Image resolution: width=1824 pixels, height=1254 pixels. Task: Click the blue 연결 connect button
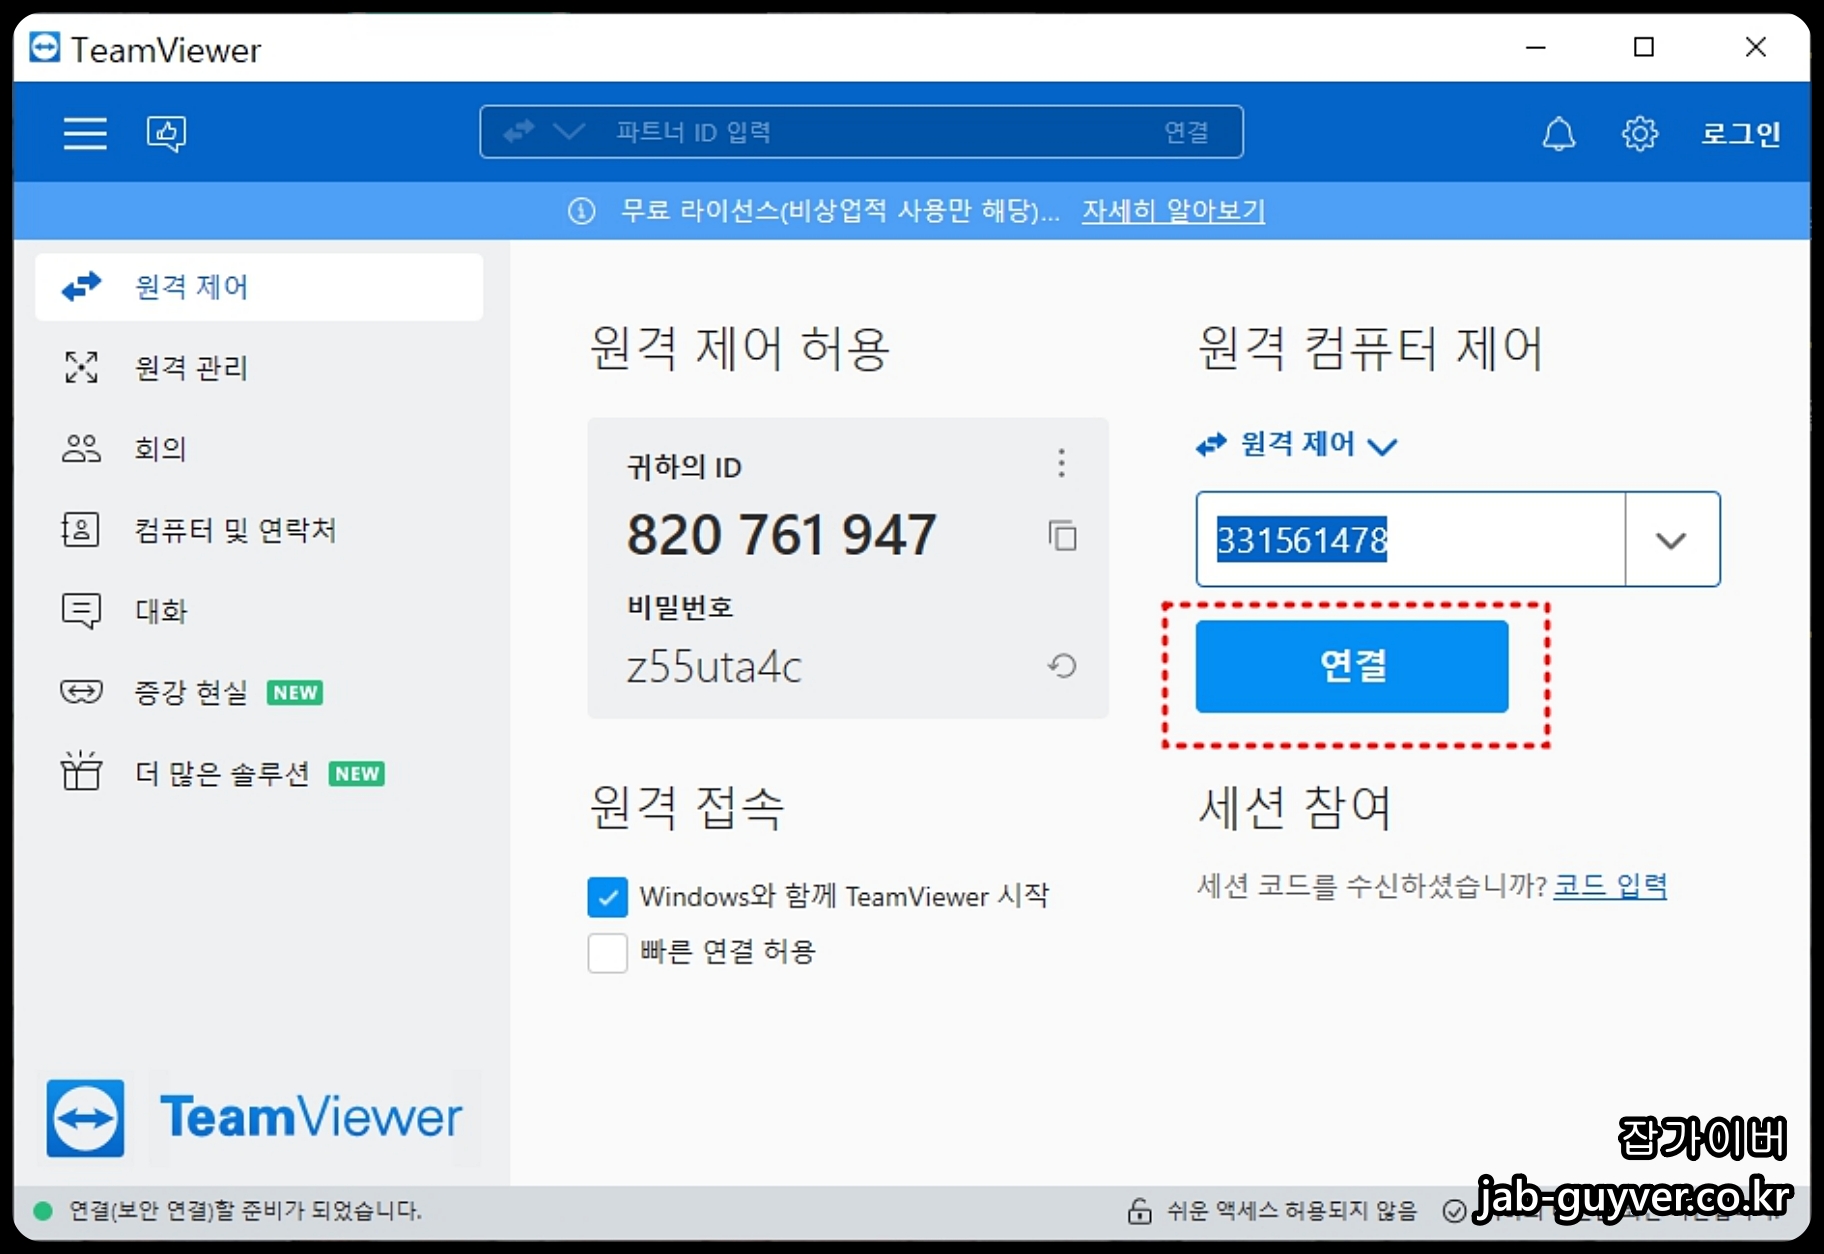tap(1352, 667)
